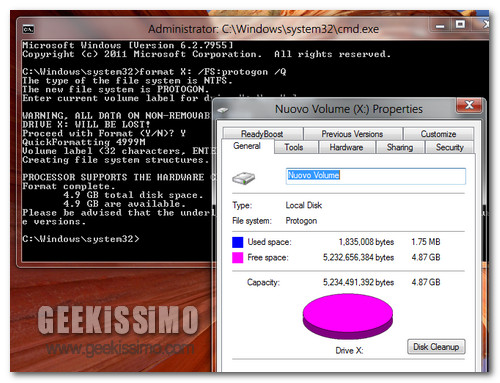Screen dimensions: 500x383
Task: Click the blue Used space color swatch
Action: [238, 242]
